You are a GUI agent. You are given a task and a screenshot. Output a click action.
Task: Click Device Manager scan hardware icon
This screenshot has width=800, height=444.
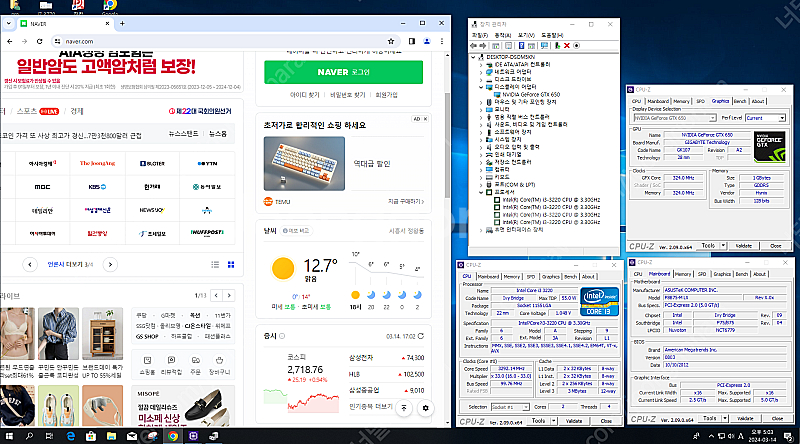click(x=544, y=46)
